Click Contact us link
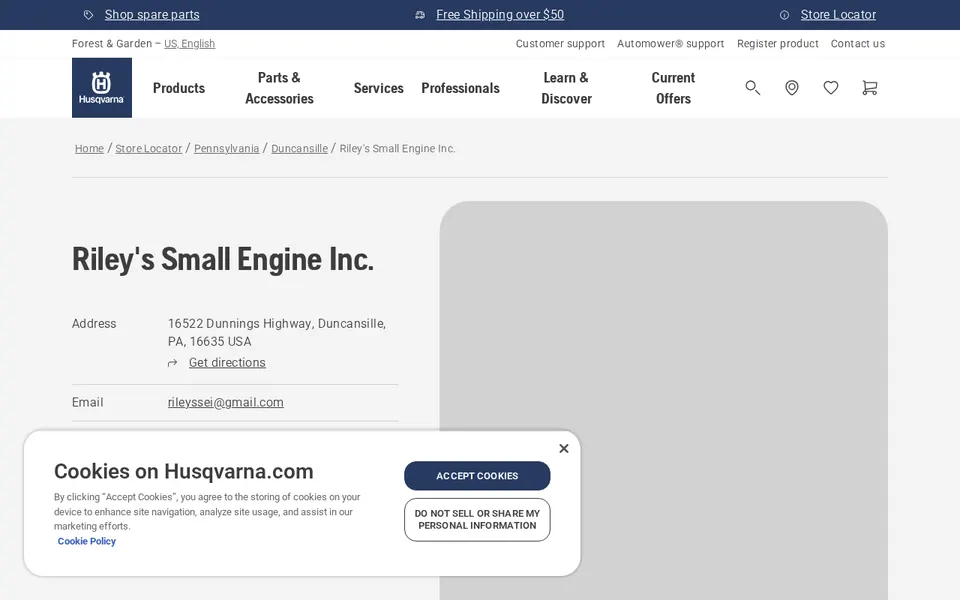 (858, 43)
